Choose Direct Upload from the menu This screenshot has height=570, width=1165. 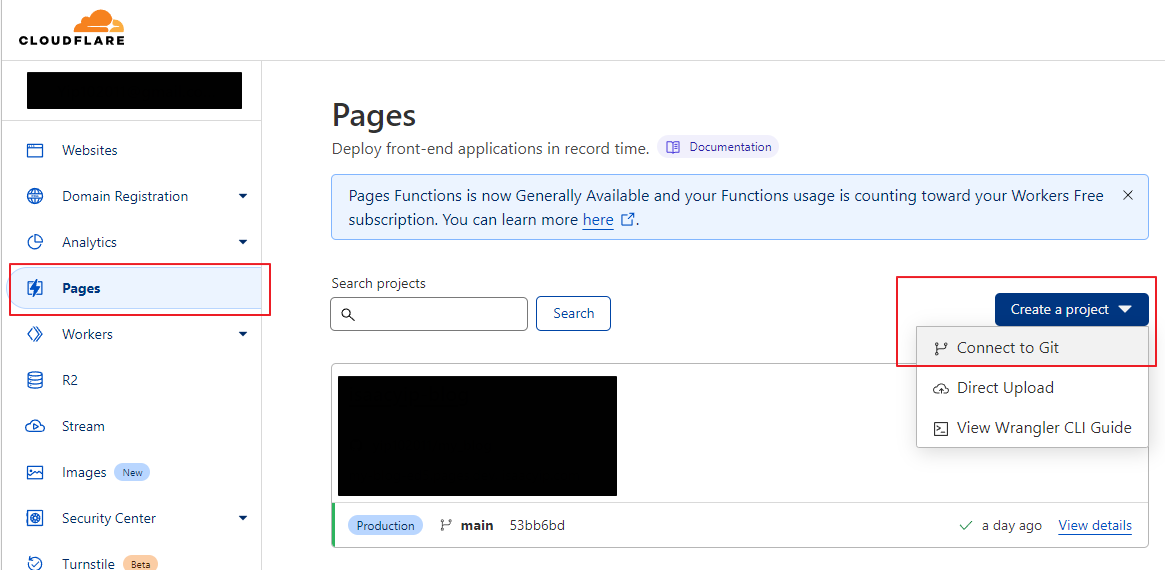pyautogui.click(x=1005, y=388)
